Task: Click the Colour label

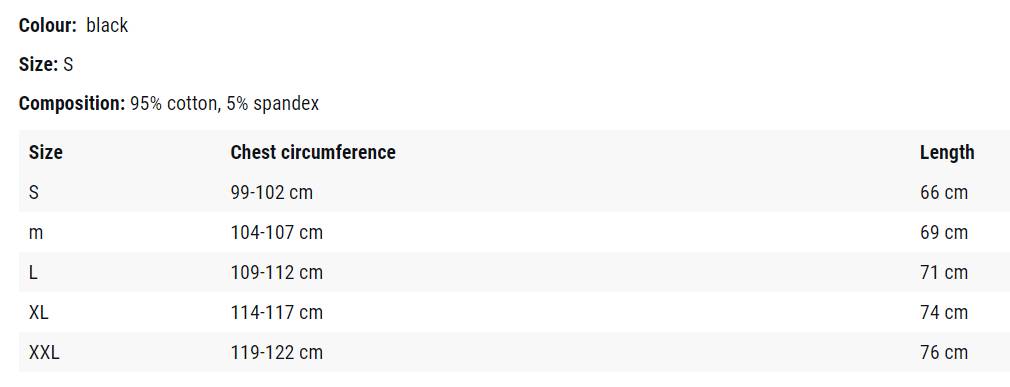Action: coord(48,26)
